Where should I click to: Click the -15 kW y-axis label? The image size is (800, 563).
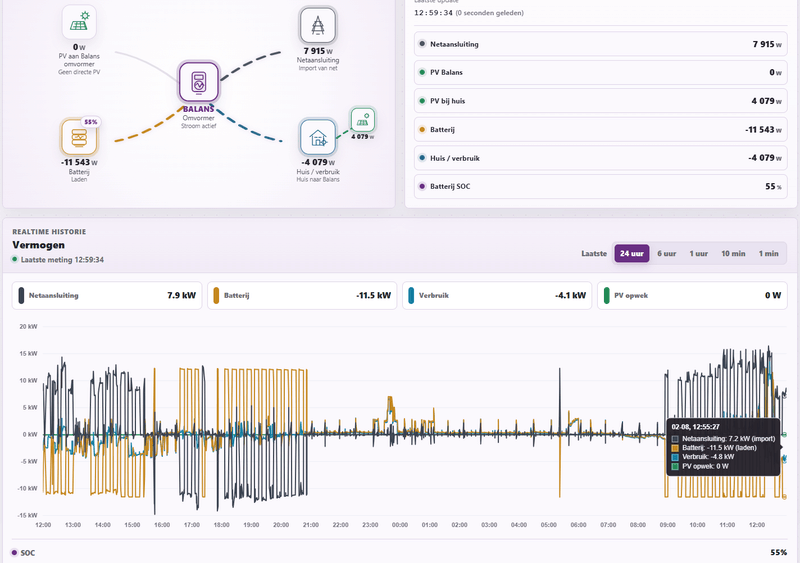pos(28,515)
